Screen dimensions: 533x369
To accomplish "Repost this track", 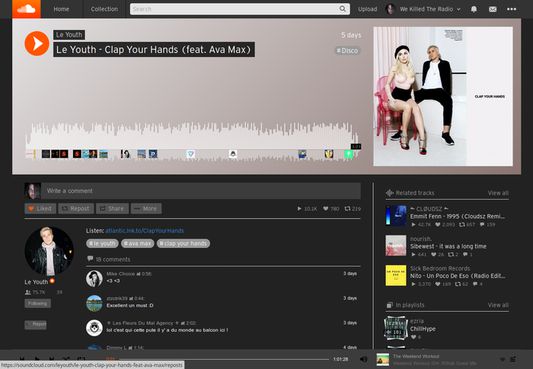I will click(x=76, y=209).
